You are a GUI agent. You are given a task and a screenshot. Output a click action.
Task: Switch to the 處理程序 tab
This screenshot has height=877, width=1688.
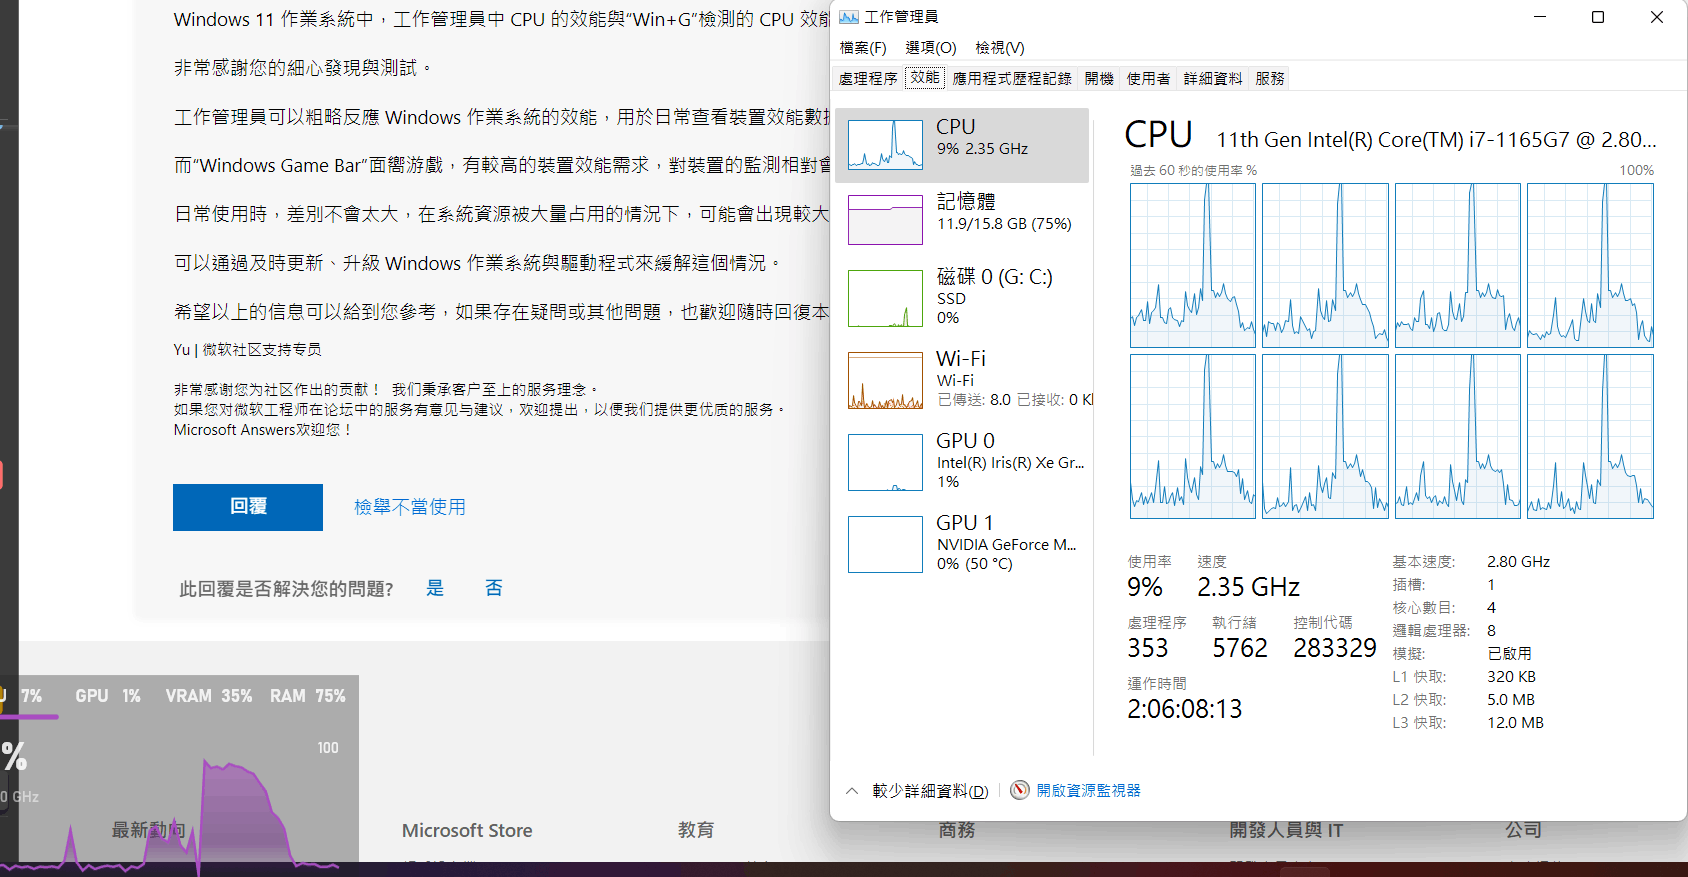tap(868, 79)
